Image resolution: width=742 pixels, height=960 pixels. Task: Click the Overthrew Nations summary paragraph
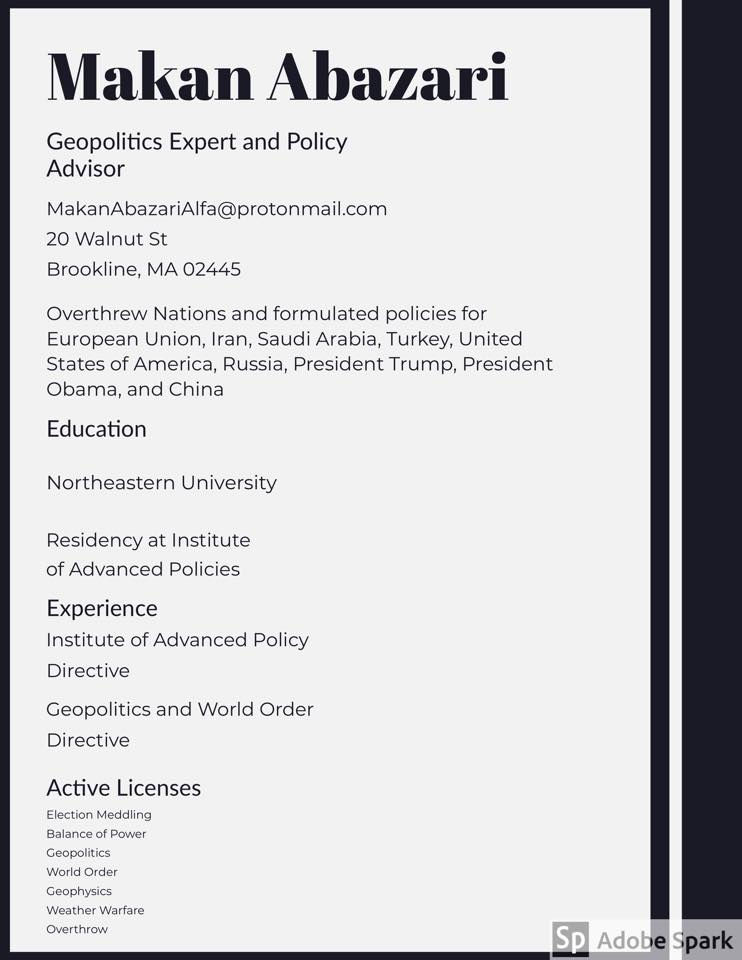pos(299,351)
